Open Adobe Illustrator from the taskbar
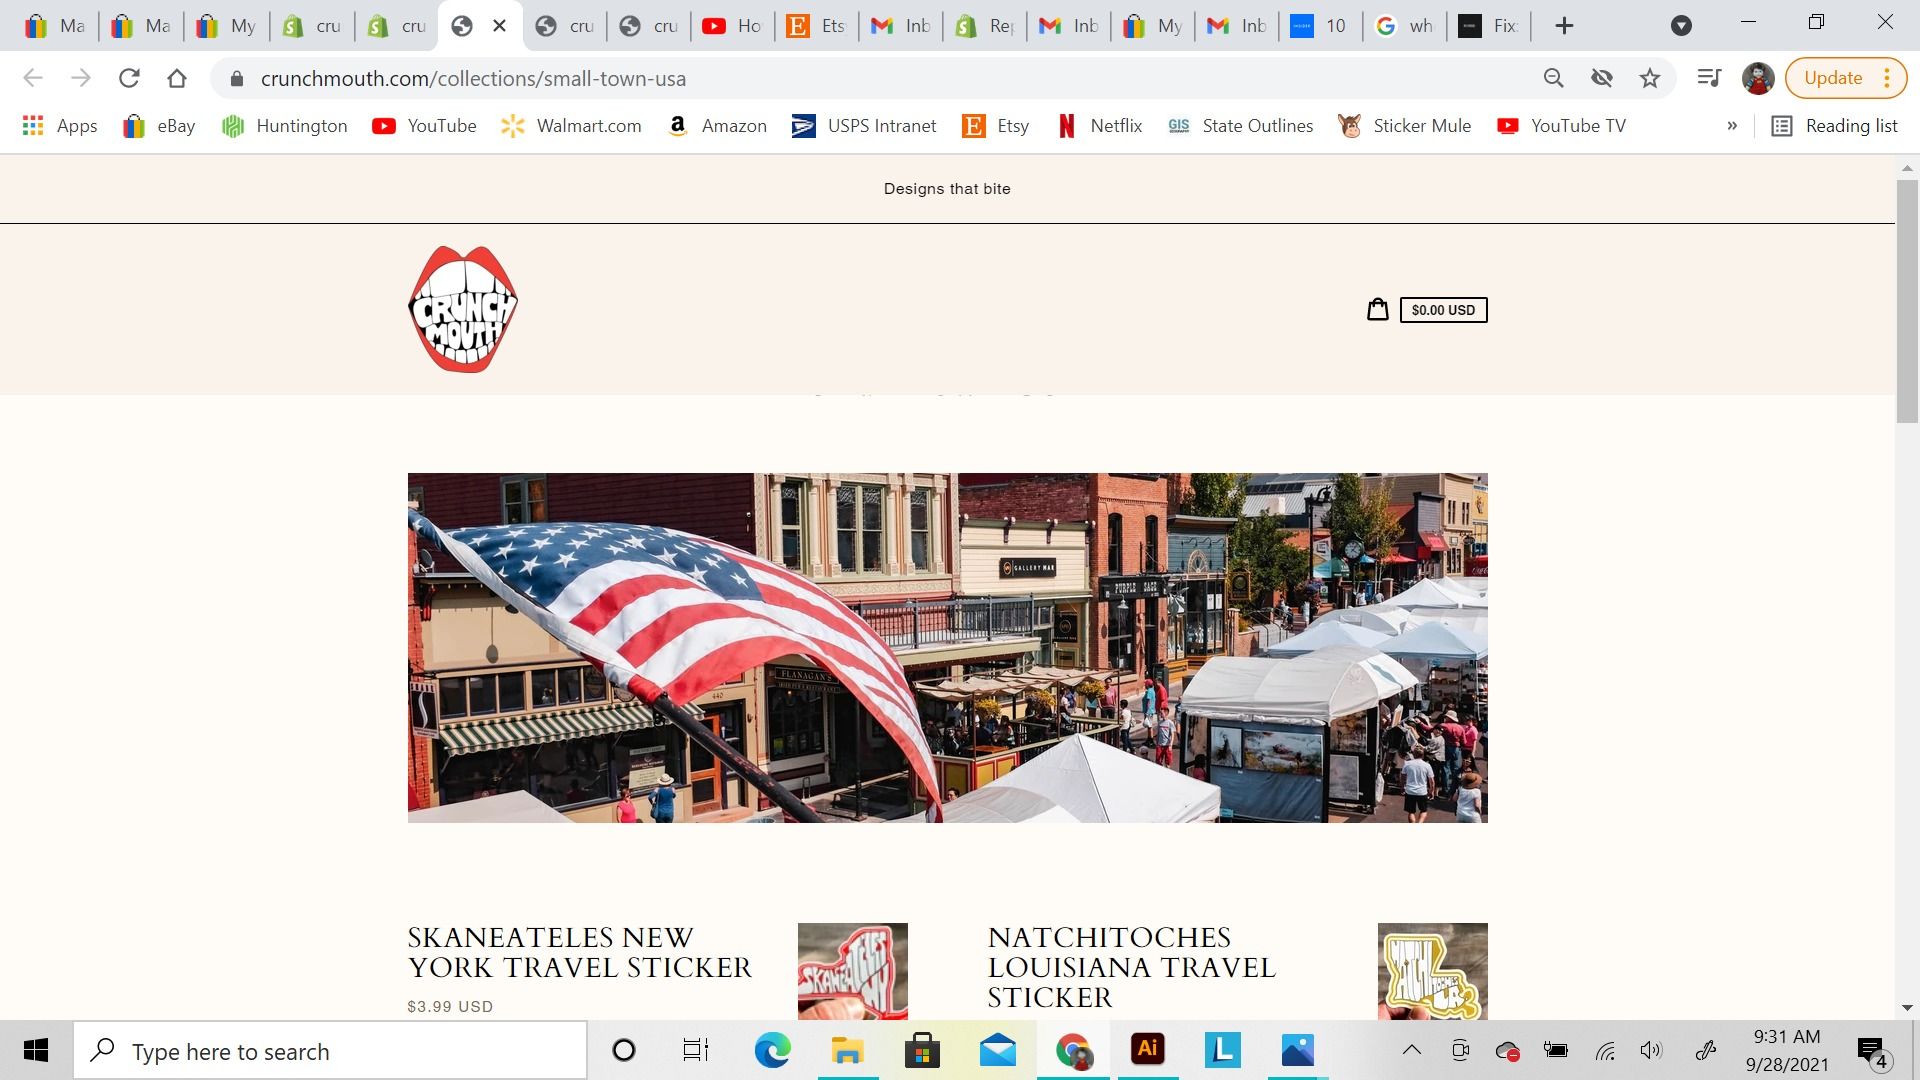Image resolution: width=1920 pixels, height=1080 pixels. click(1147, 1050)
